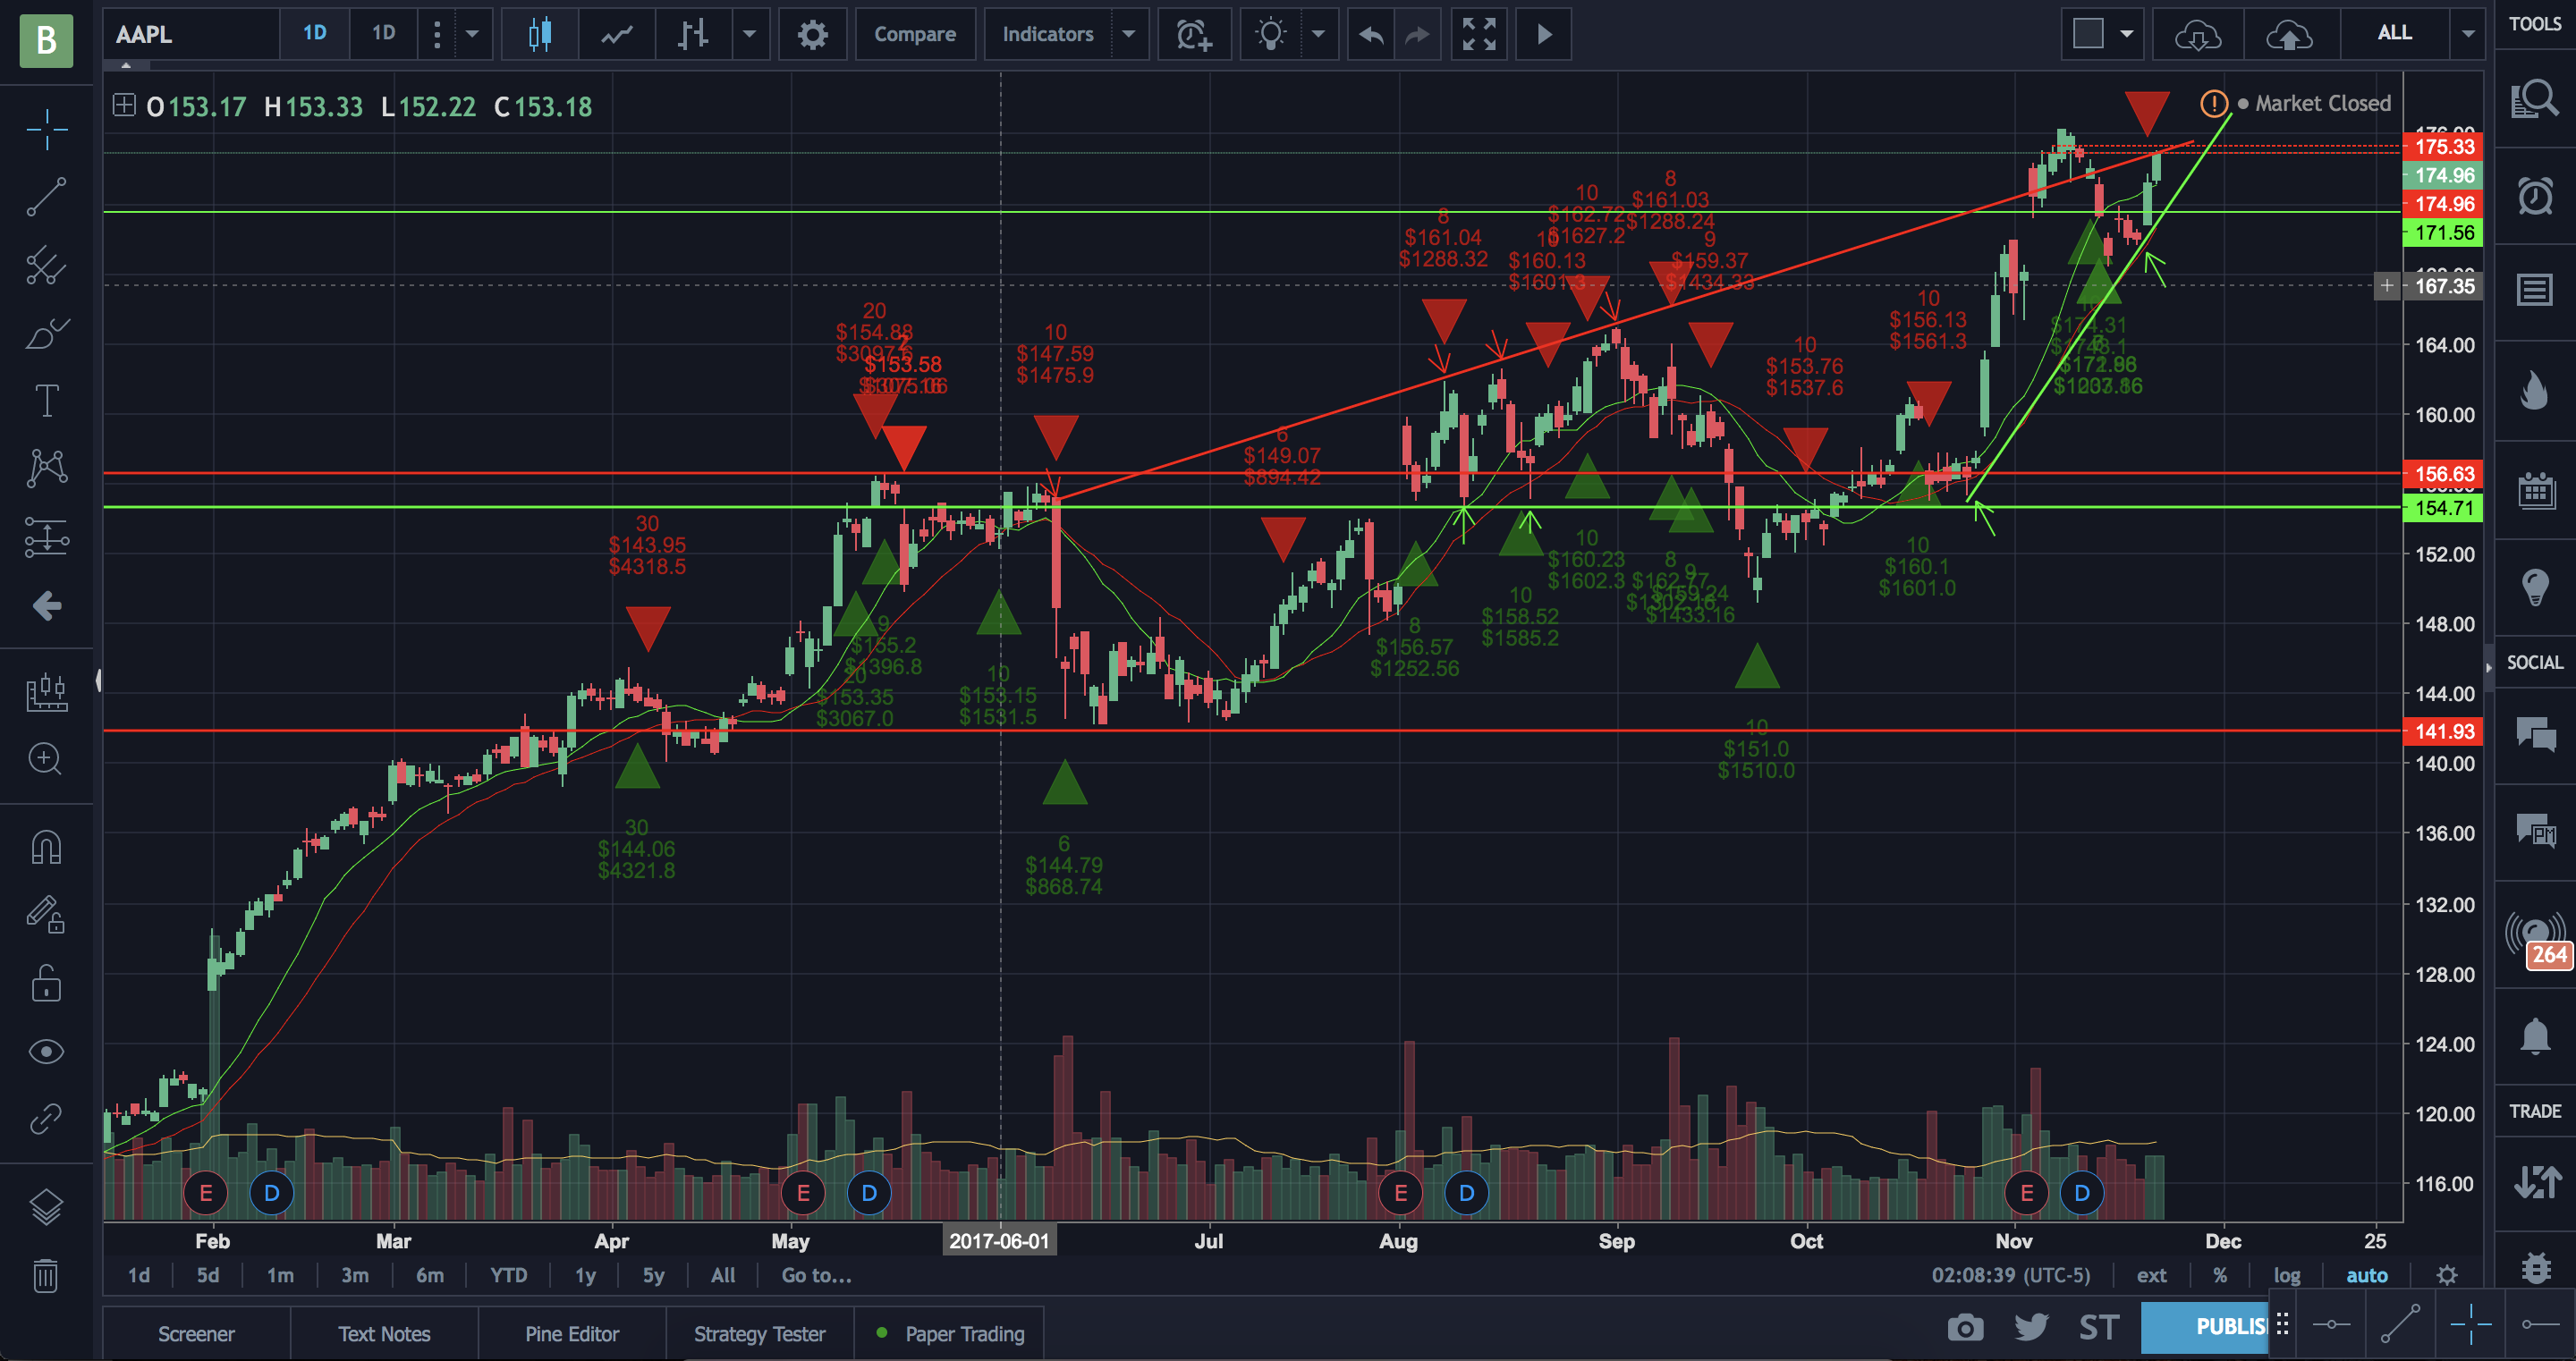Select the 5y time range

point(653,1275)
